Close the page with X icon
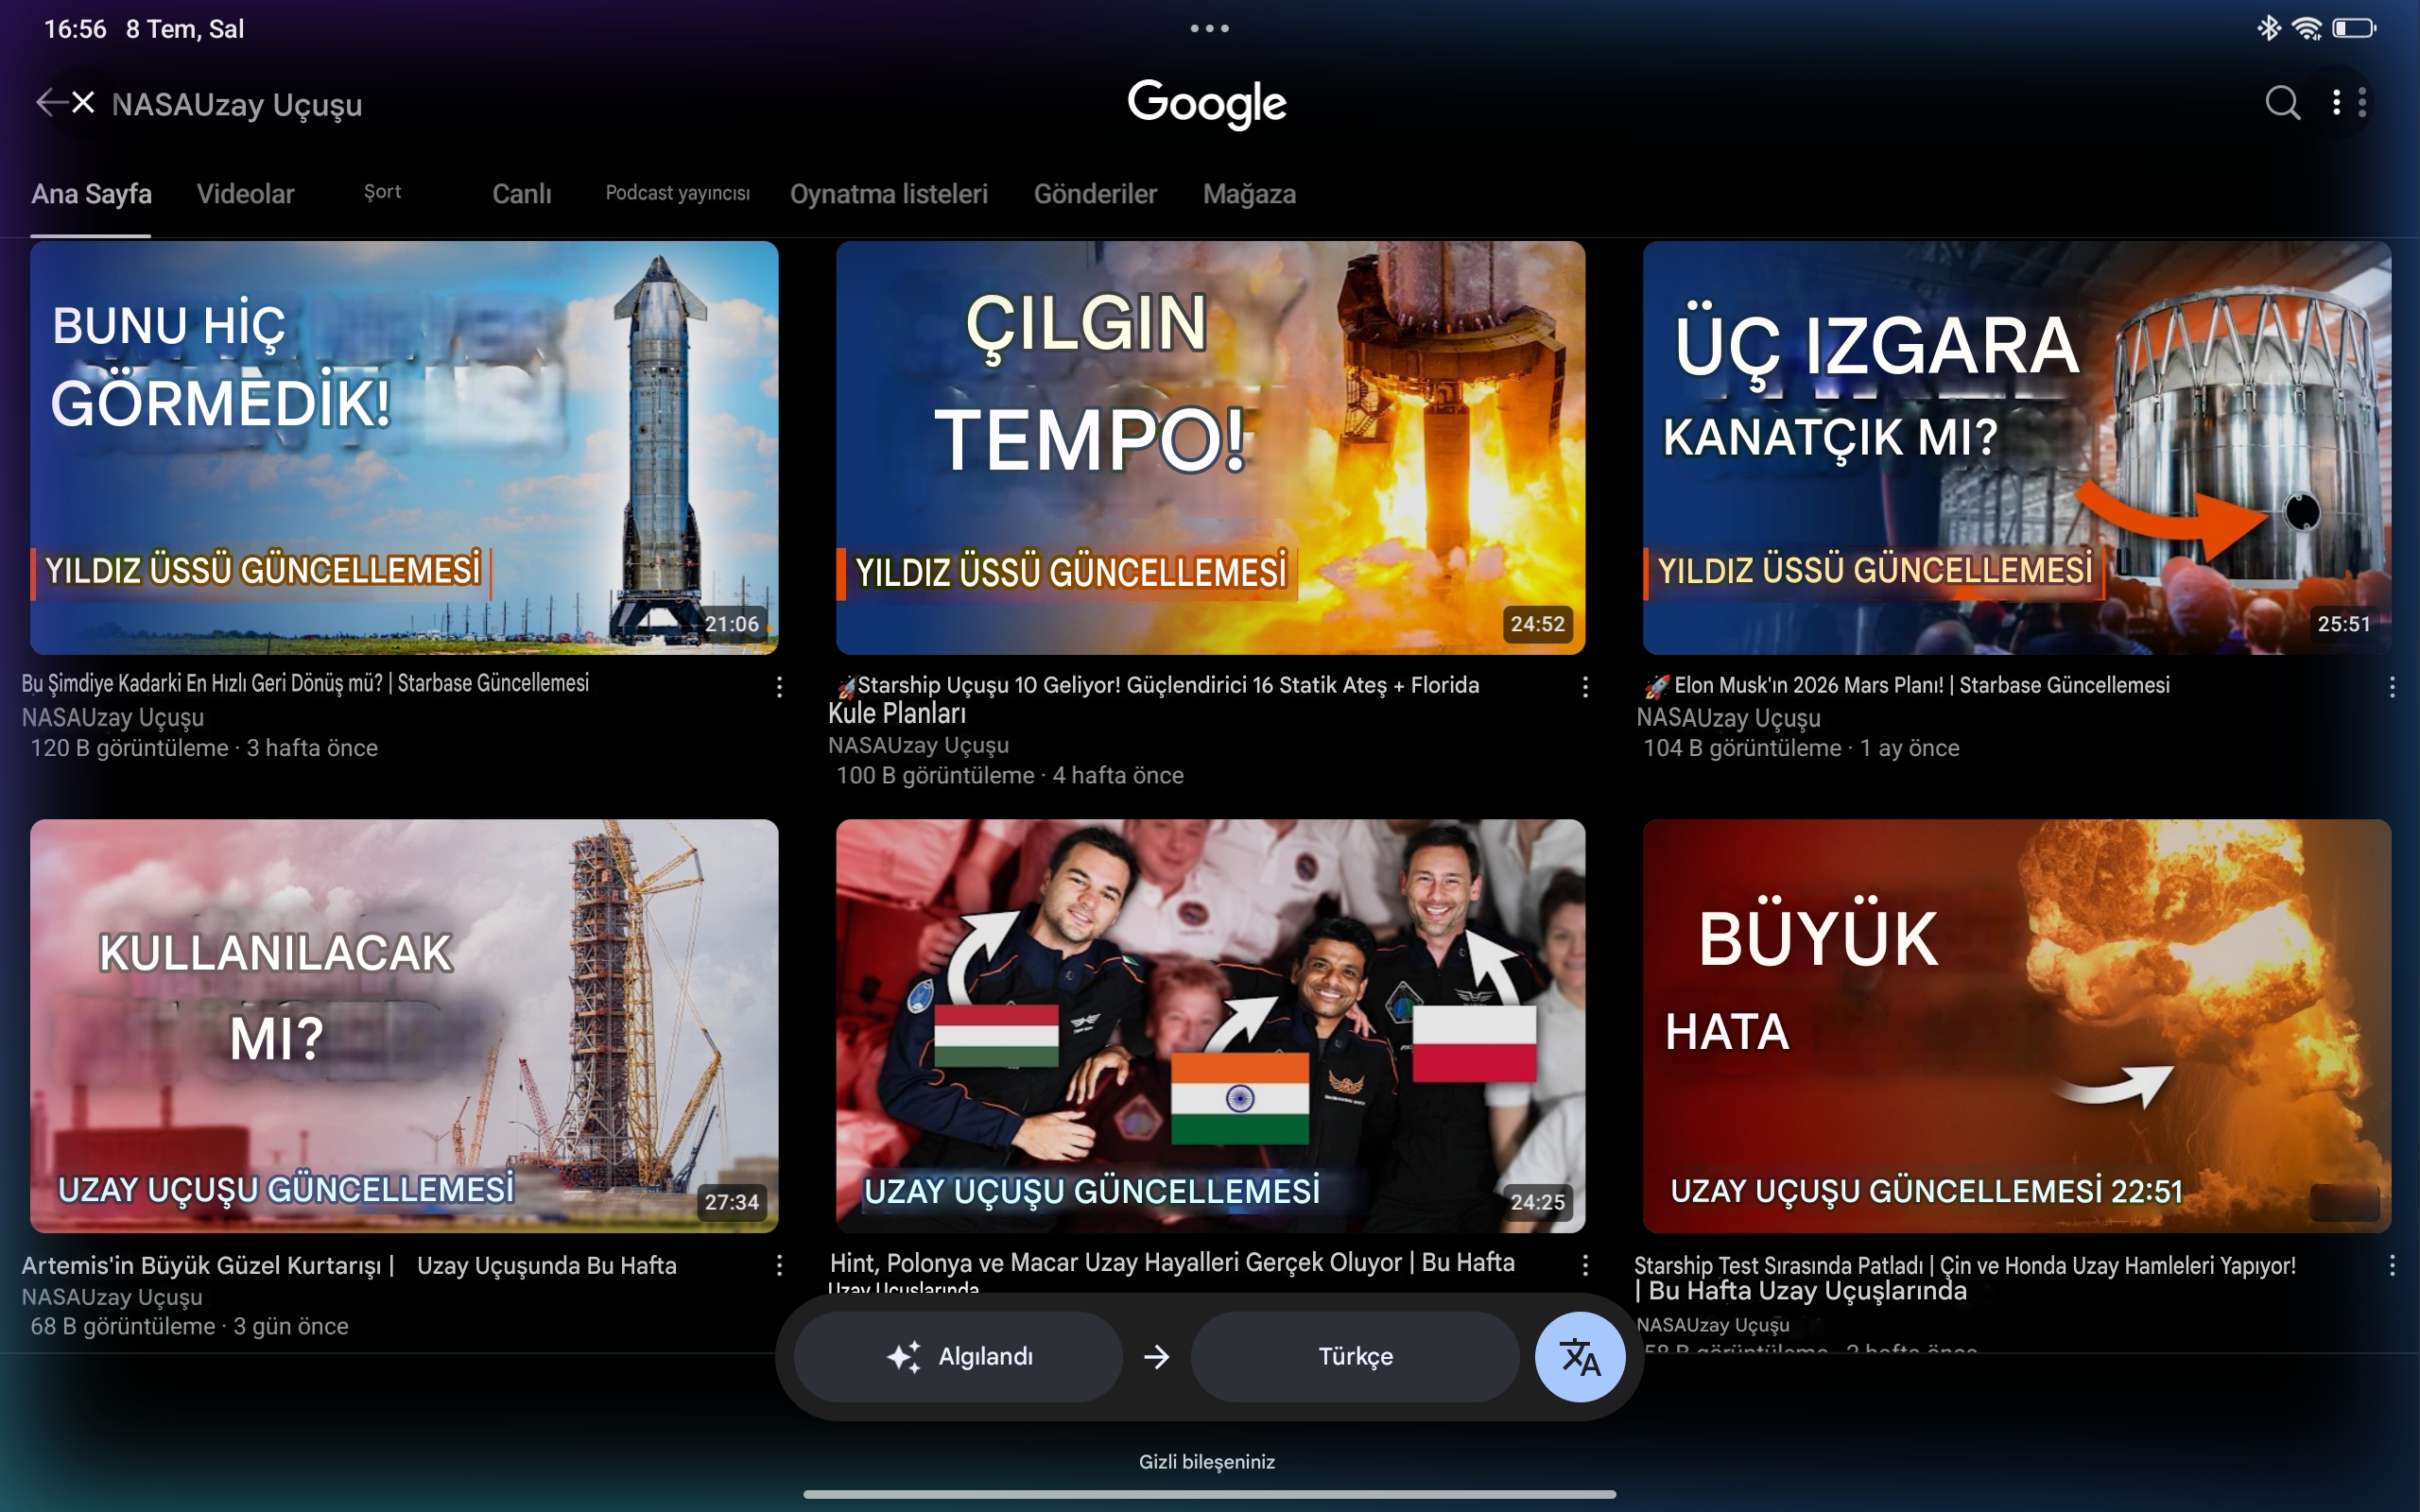 pos(83,102)
